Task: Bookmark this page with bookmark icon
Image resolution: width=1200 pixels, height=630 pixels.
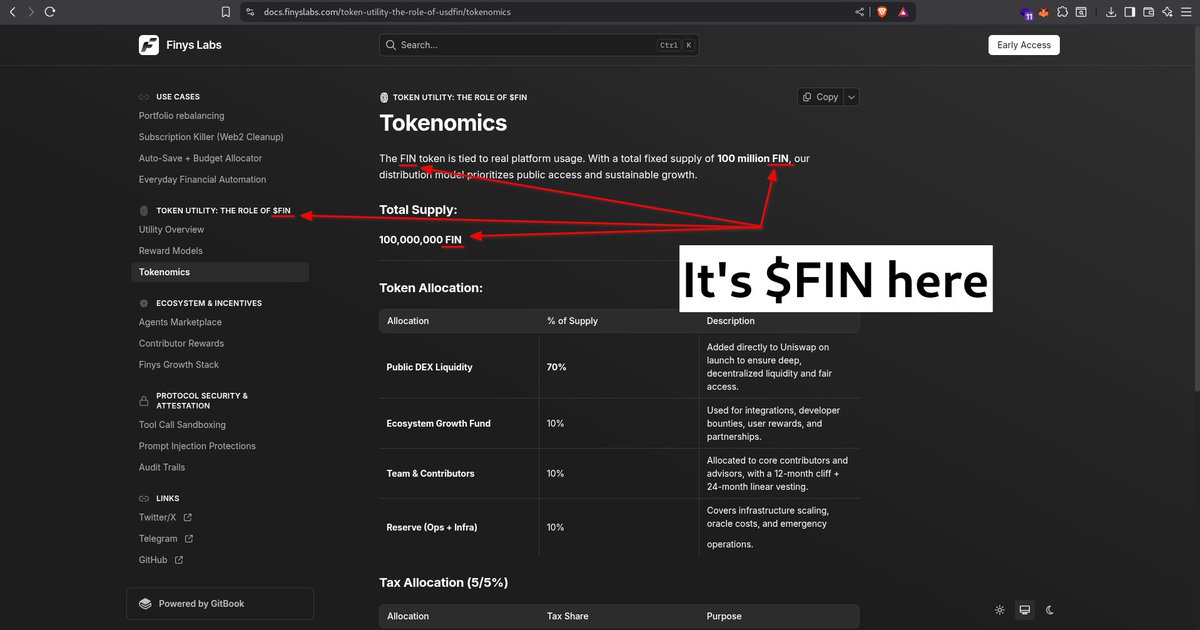Action: (225, 12)
